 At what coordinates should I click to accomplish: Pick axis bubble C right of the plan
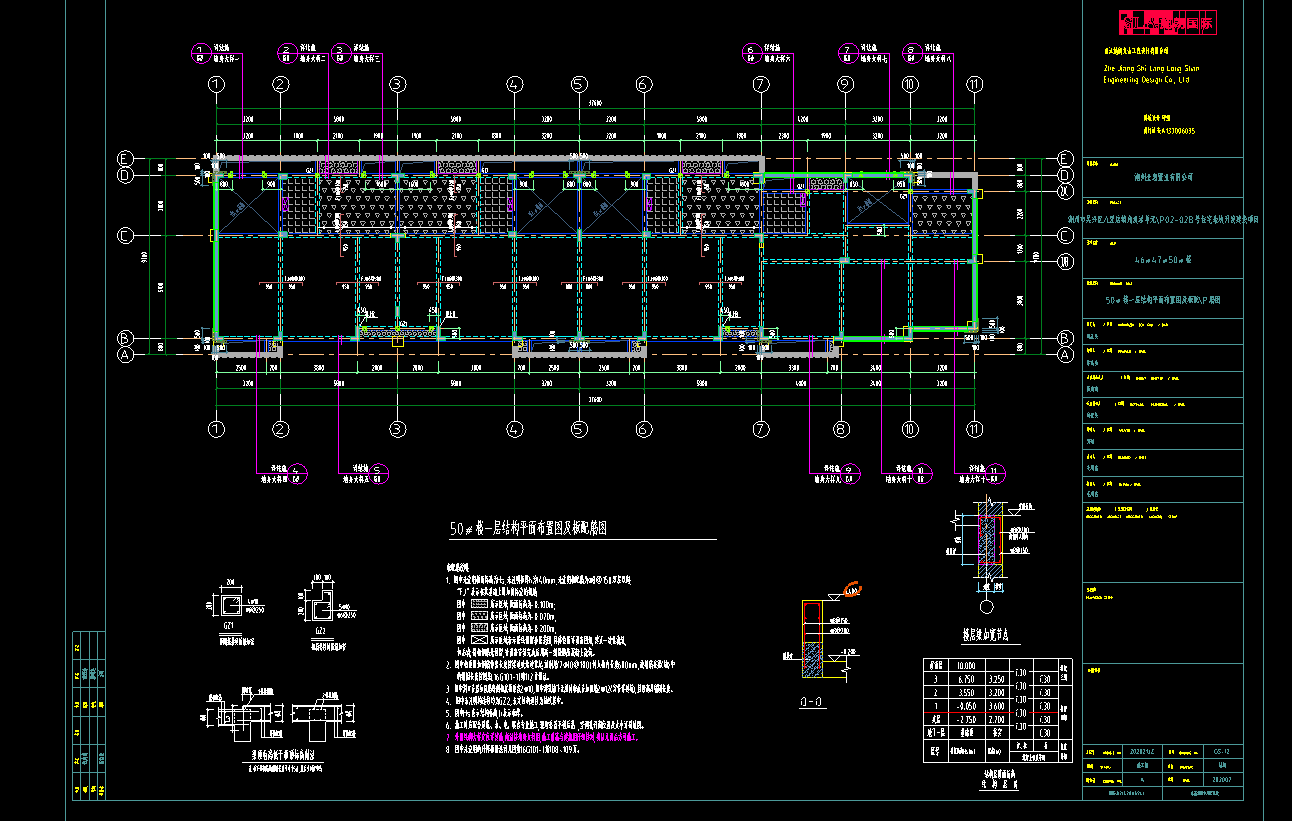[x=1065, y=236]
